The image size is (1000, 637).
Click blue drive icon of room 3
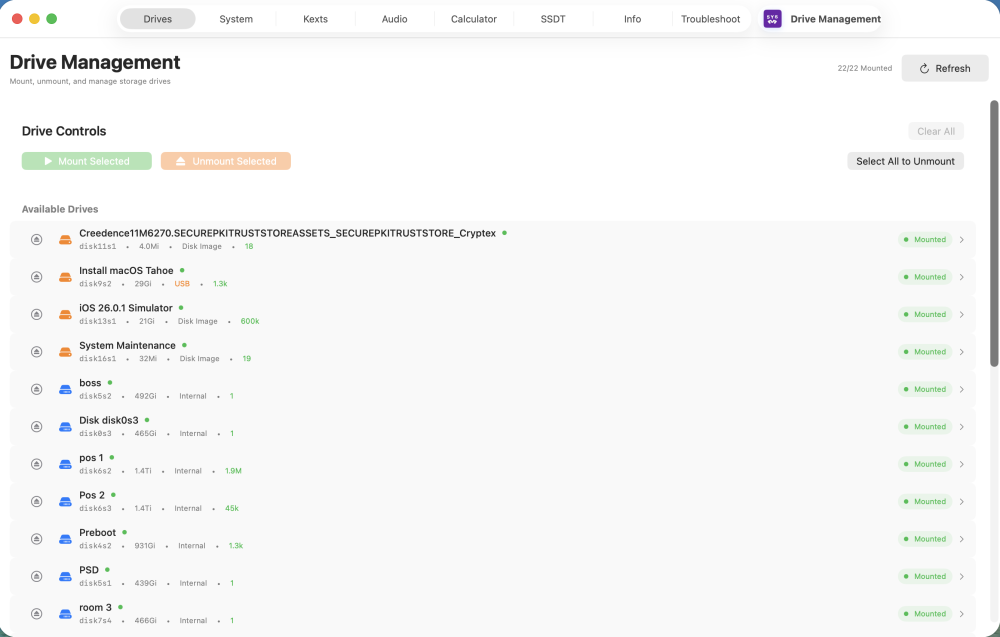tap(65, 614)
